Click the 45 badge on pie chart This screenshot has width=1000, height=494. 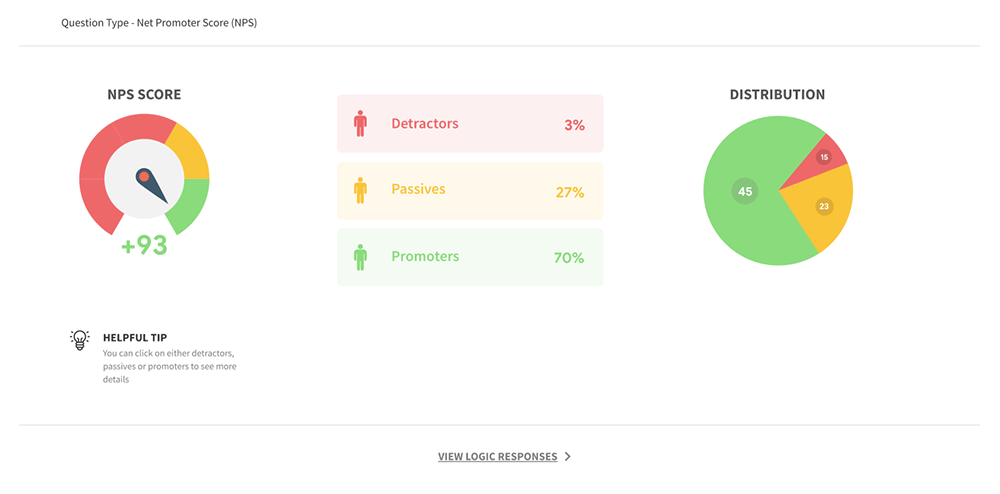tap(744, 191)
